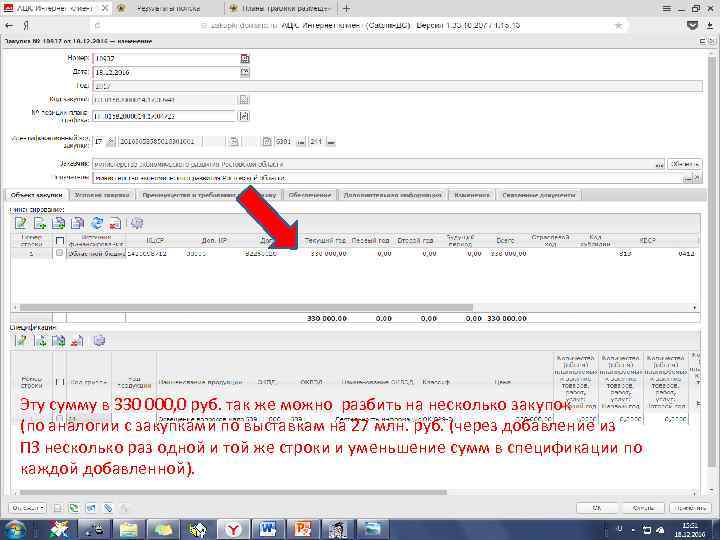
Task: Click the gear settings icon in the financing toolbar
Action: pos(137,223)
